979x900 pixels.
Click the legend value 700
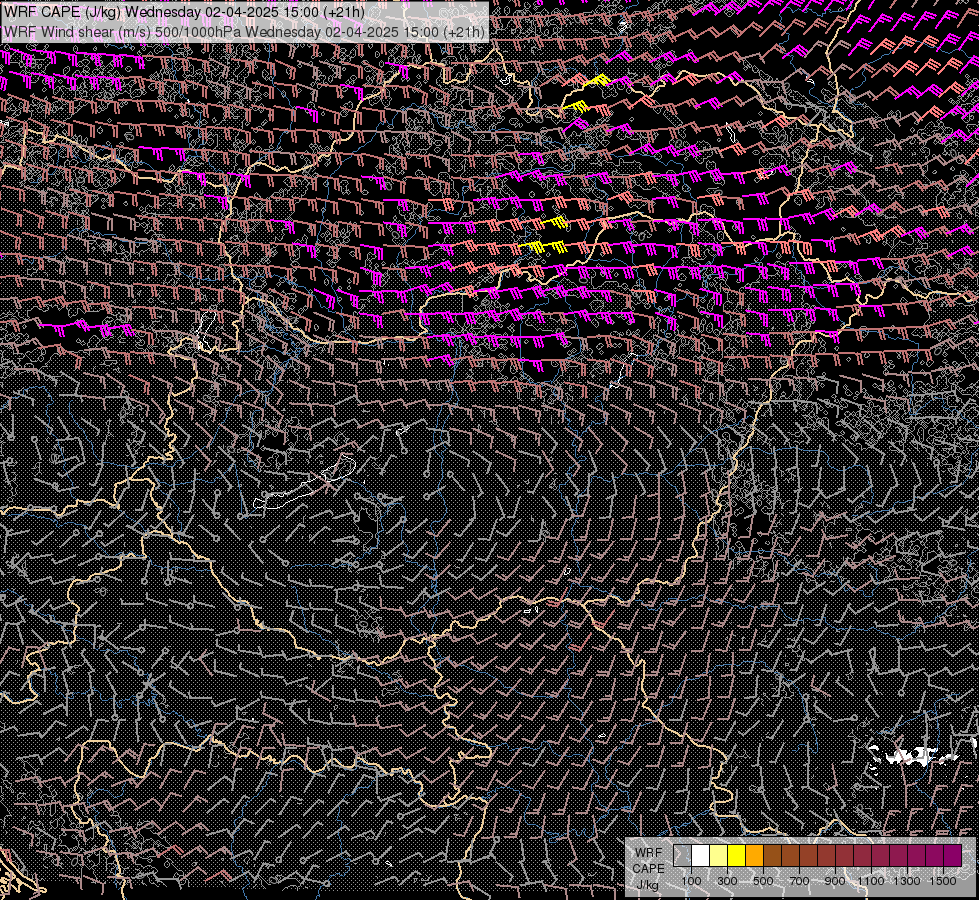pos(799,881)
